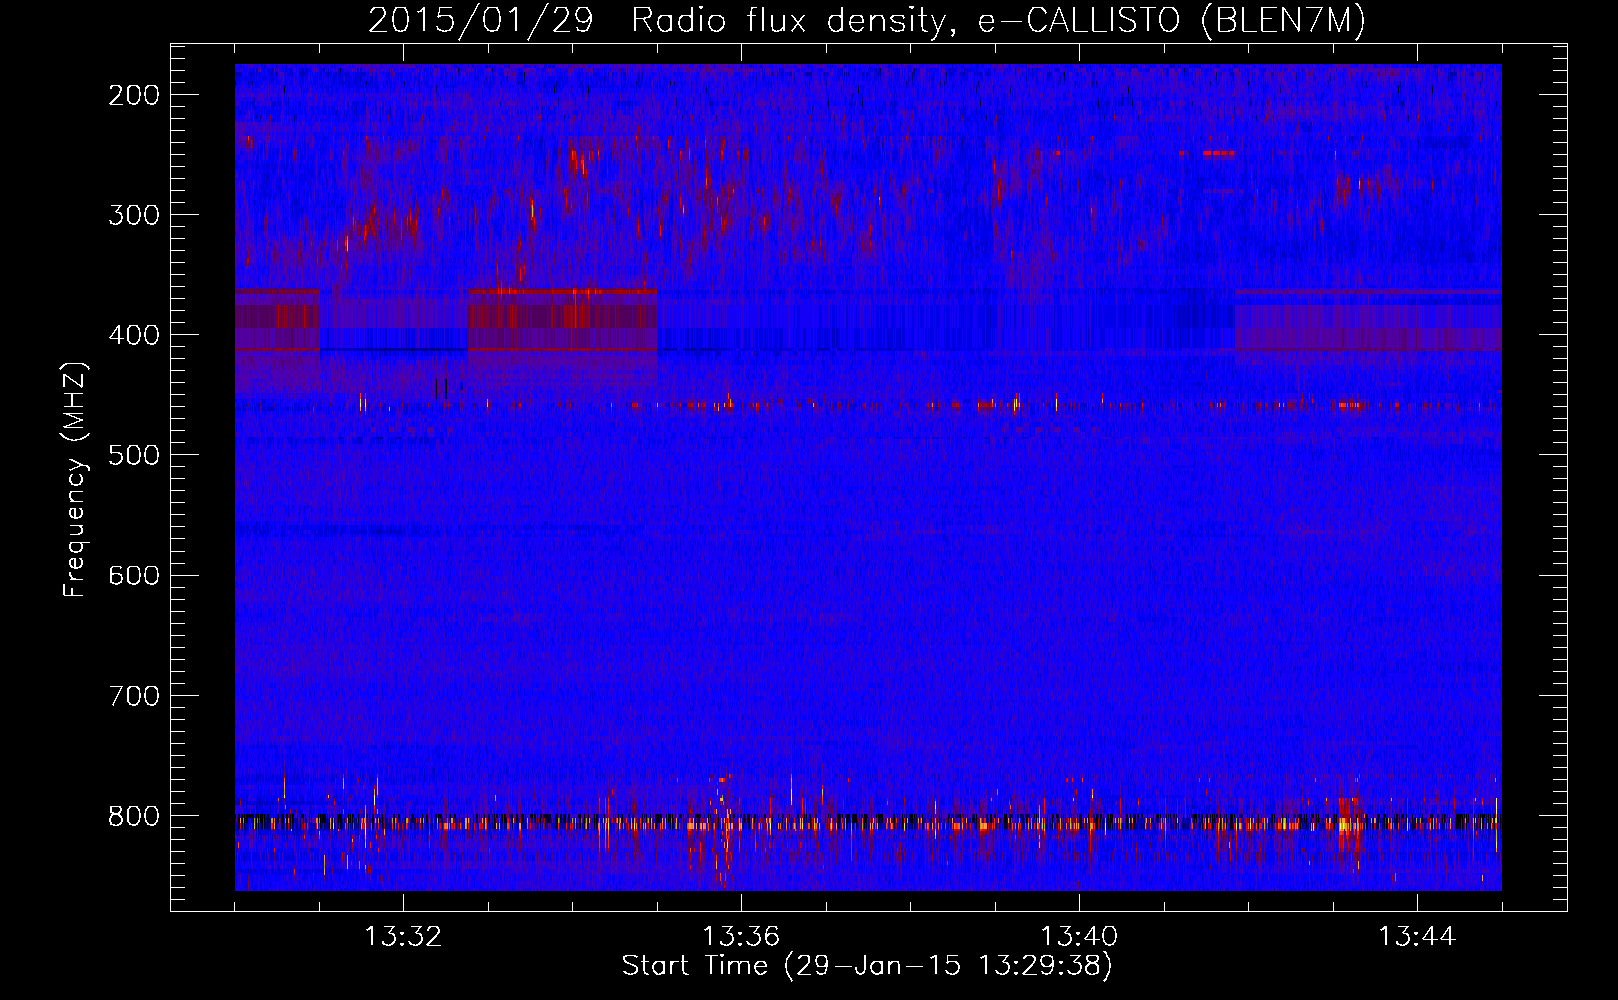Click the 13:44 time tick label
Viewport: 1618px width, 1000px height.
point(1417,937)
